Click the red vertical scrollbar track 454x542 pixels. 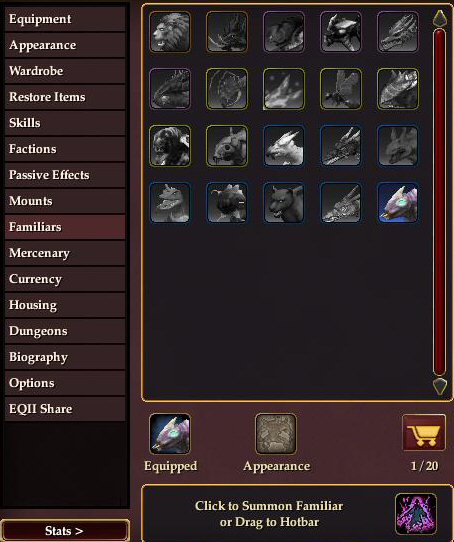pos(440,202)
